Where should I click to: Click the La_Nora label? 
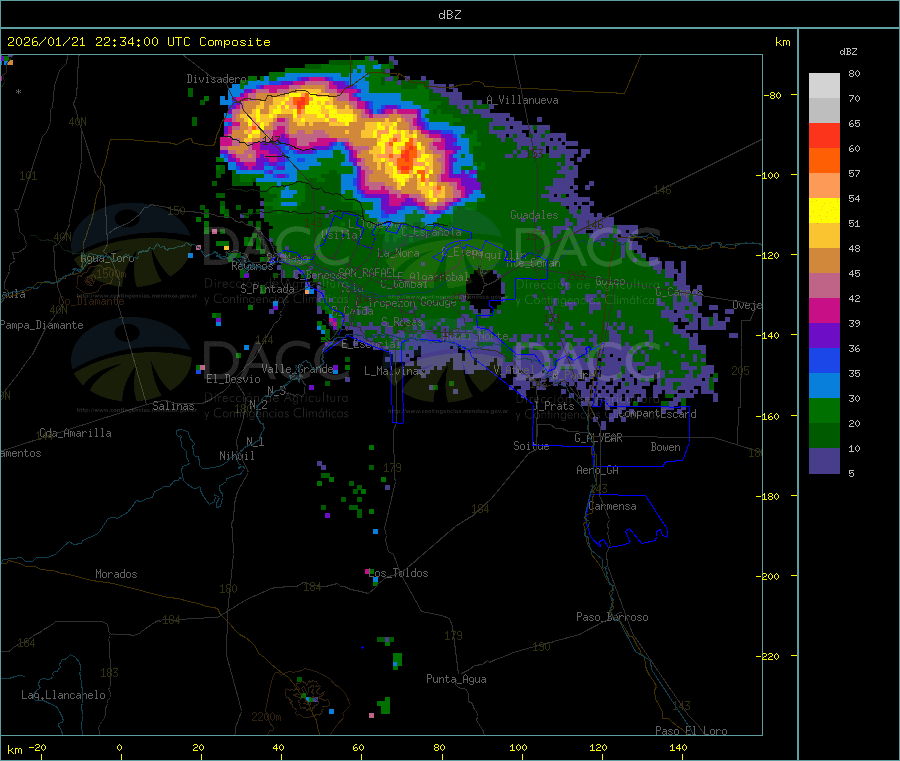(x=398, y=253)
